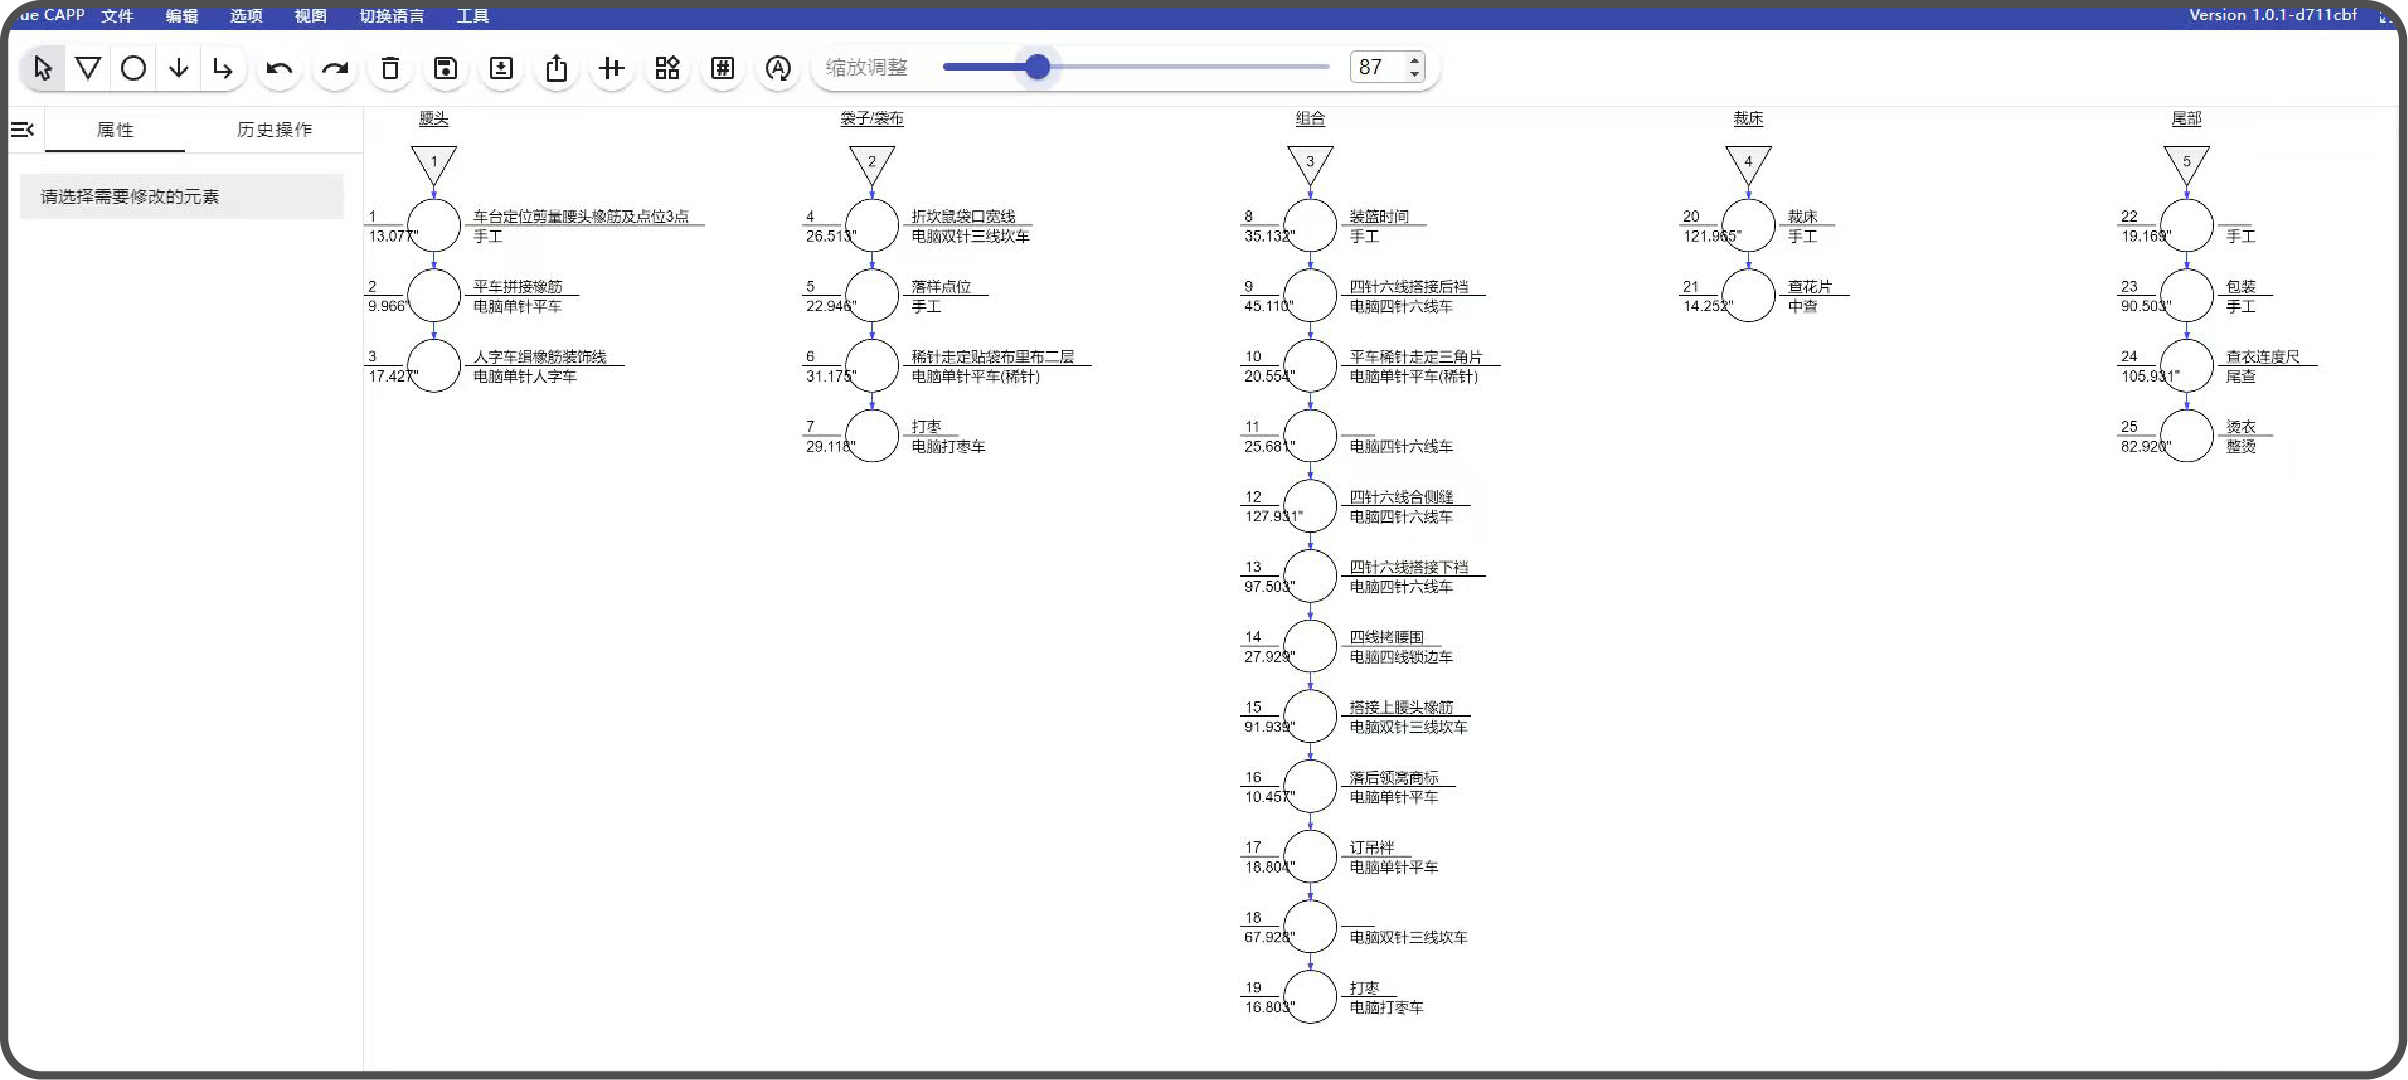Open the 工具 menu
This screenshot has height=1080, width=2408.
point(473,16)
